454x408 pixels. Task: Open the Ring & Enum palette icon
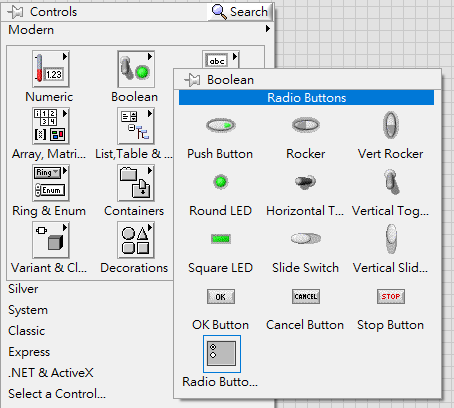[51, 183]
